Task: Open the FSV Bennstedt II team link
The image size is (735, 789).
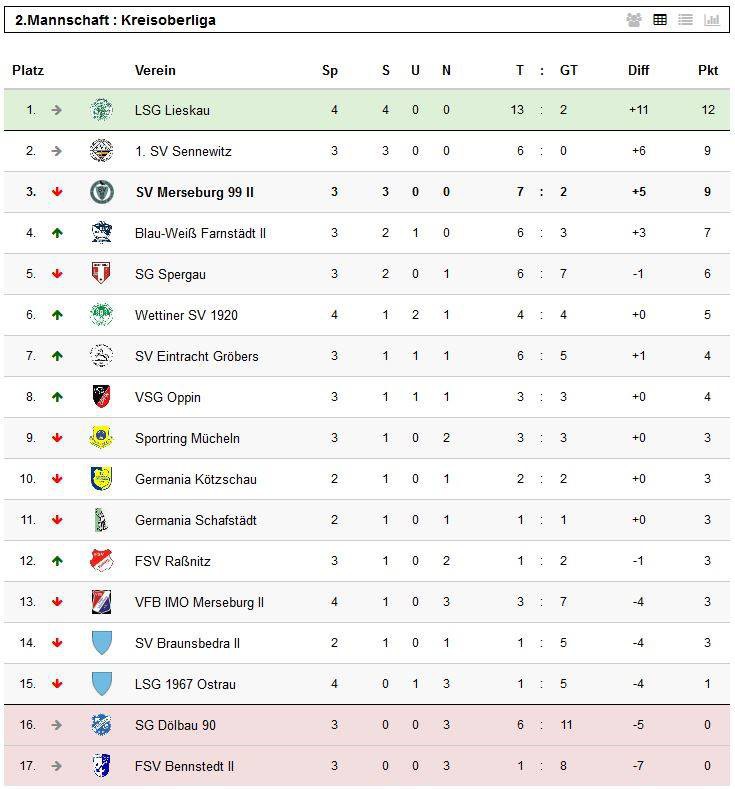Action: click(x=184, y=766)
